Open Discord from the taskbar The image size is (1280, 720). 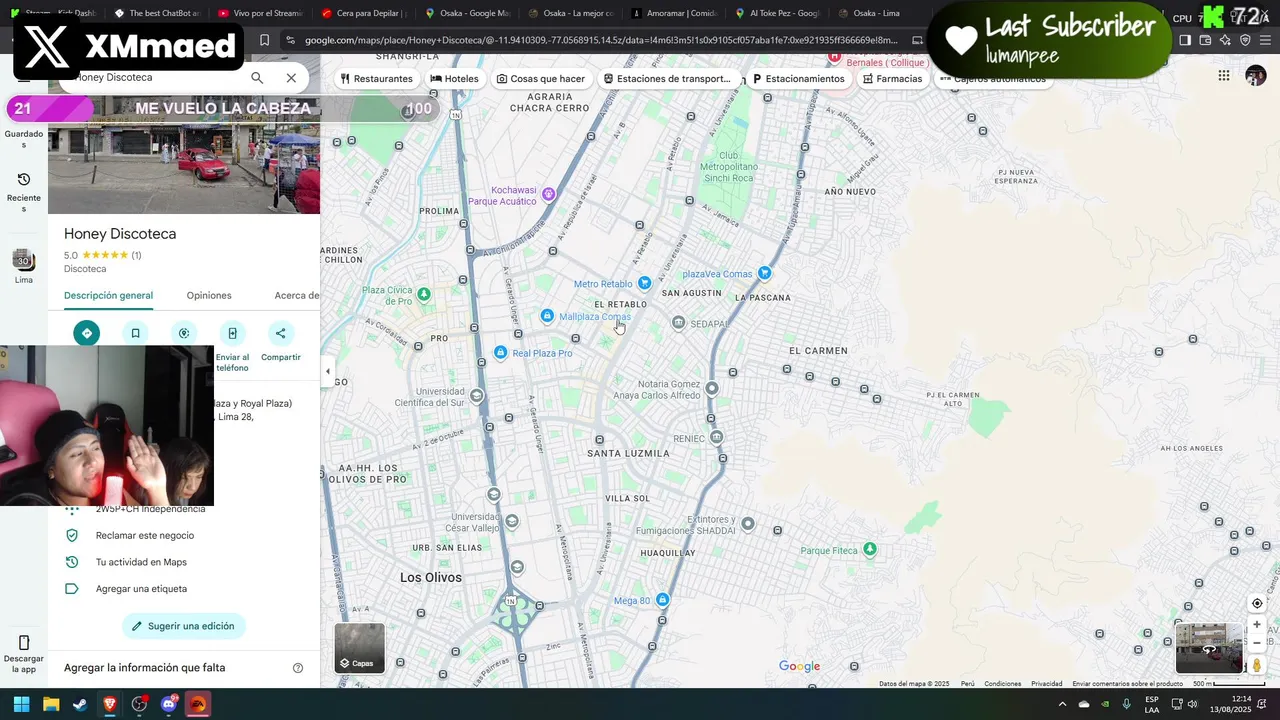[x=168, y=704]
